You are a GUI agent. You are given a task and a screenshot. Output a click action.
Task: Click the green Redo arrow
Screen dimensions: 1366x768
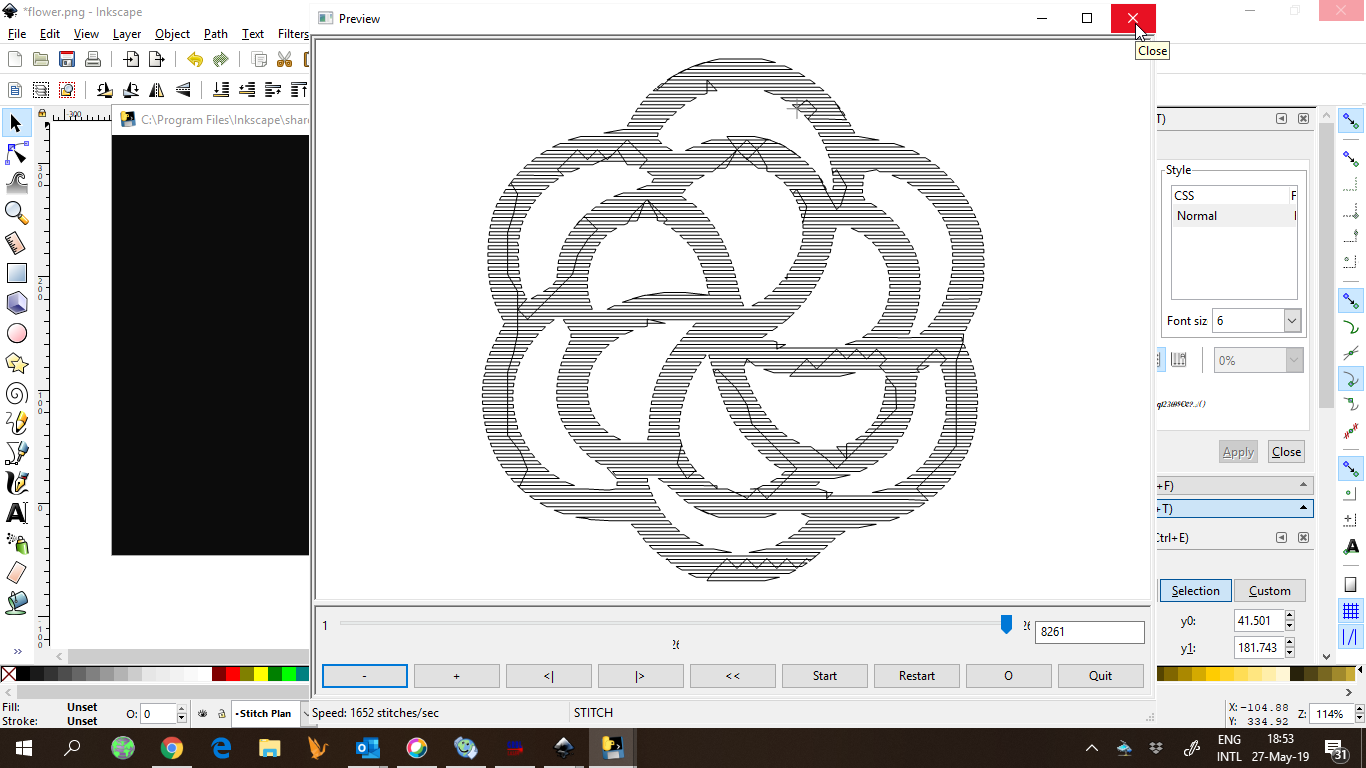point(221,60)
